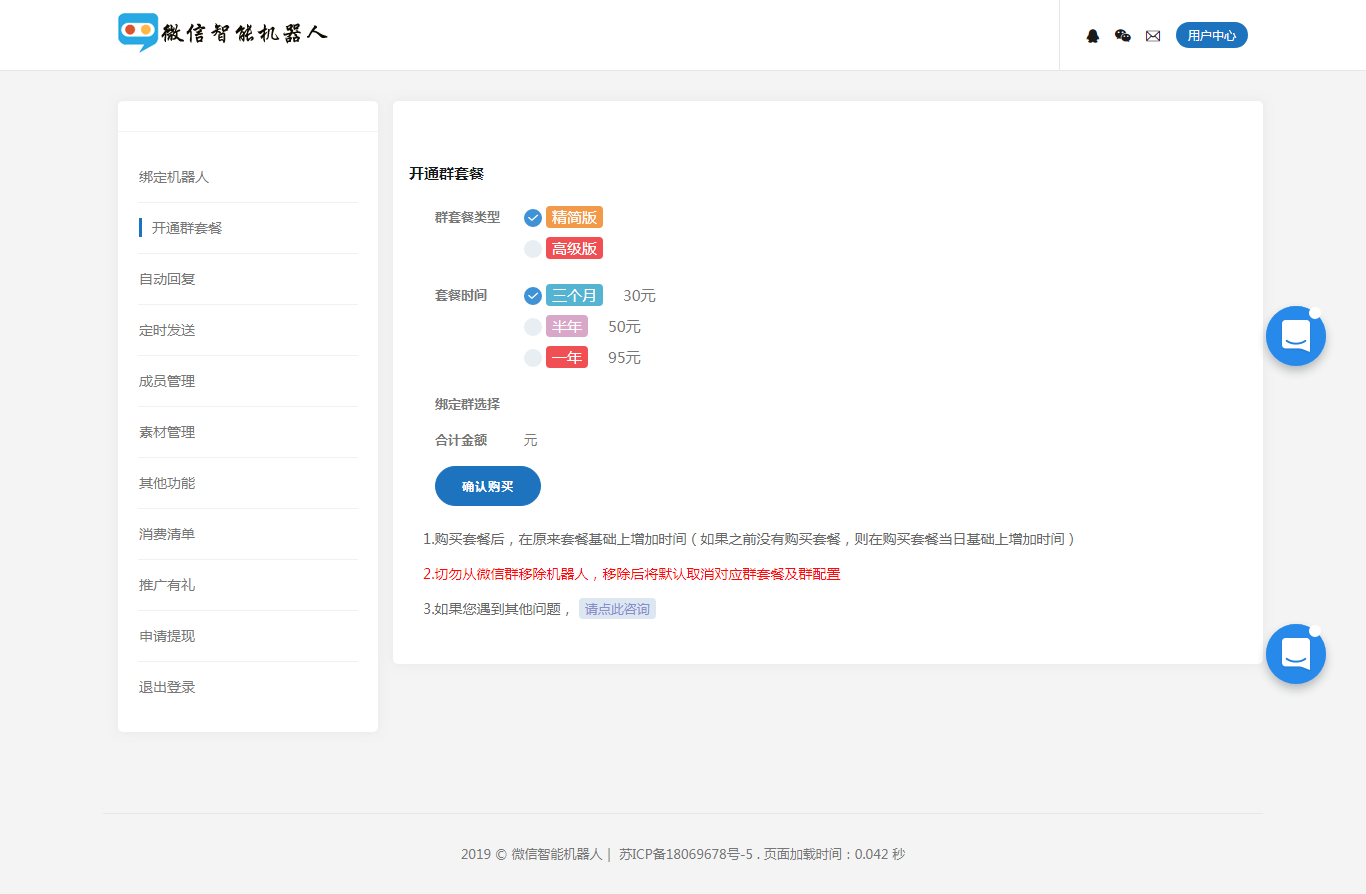Click the 套餐时间 label
The image size is (1366, 894).
[461, 296]
